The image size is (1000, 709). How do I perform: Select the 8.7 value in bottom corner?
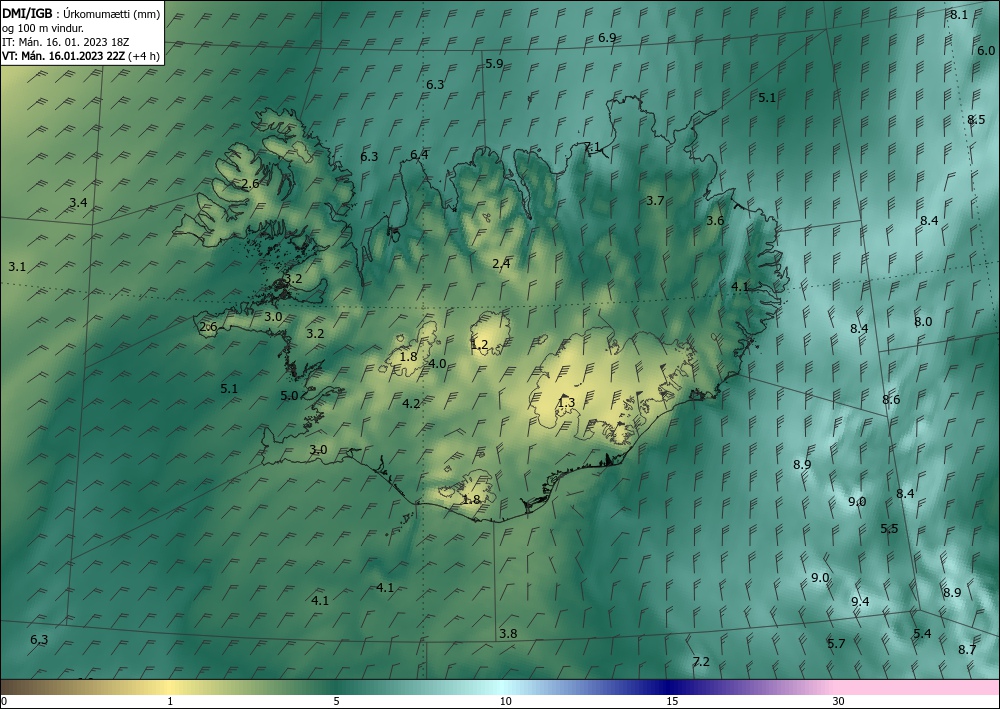point(967,650)
